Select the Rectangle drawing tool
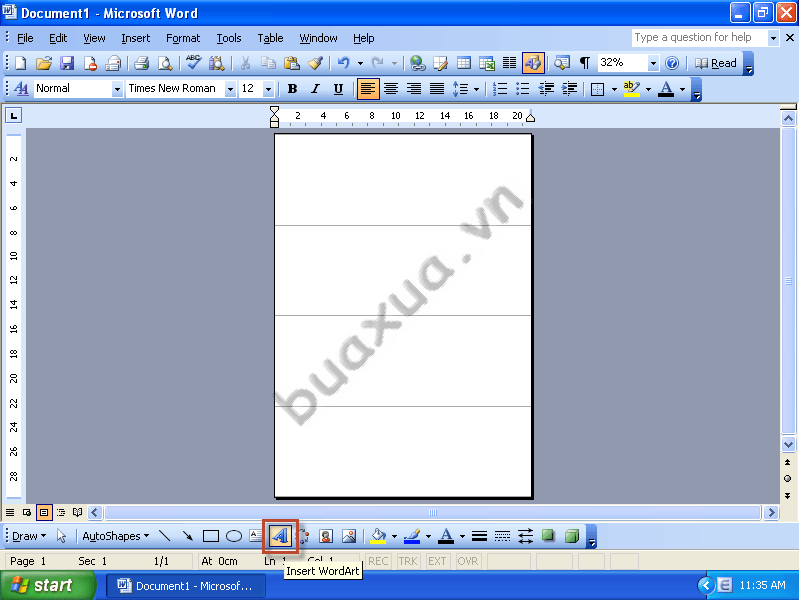 tap(211, 536)
